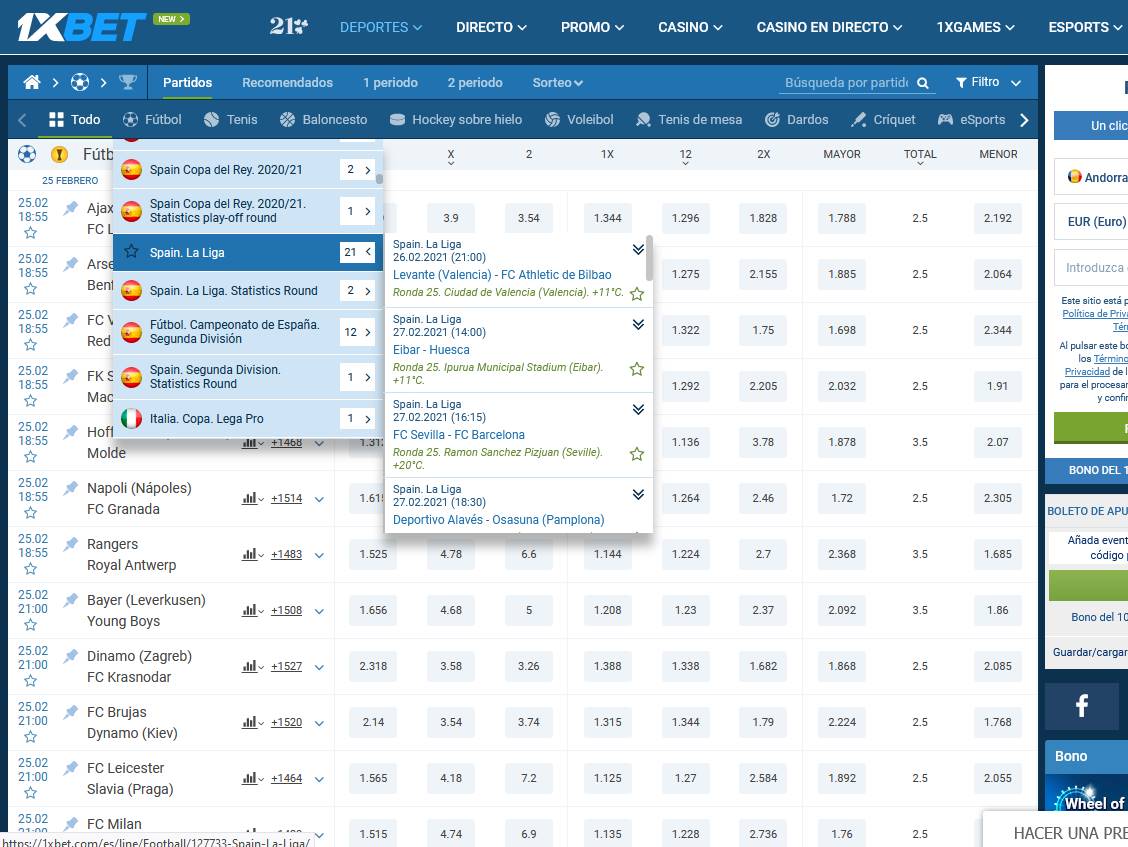Click the soccer ball icon beside Fútbol header
The image size is (1128, 847).
tap(27, 154)
